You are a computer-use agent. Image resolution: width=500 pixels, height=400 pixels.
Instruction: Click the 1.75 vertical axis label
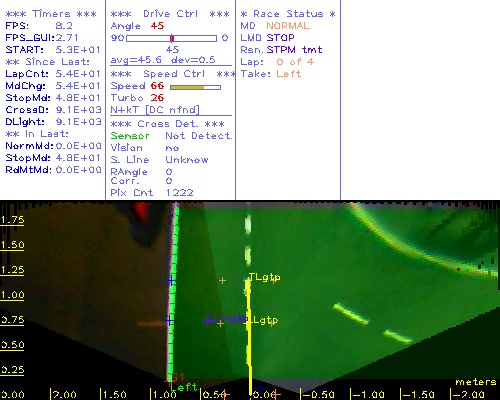[12, 220]
